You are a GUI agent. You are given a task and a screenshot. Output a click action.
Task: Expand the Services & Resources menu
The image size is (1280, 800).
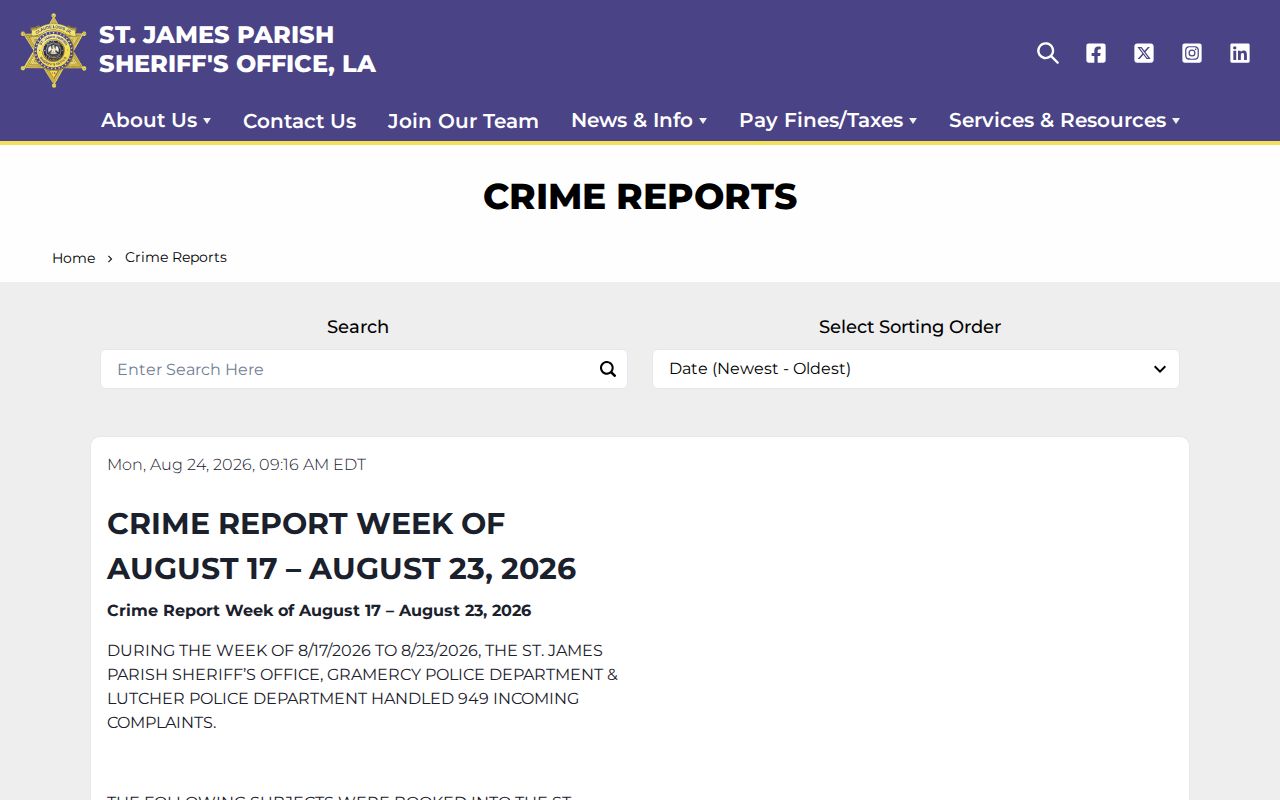[1065, 120]
